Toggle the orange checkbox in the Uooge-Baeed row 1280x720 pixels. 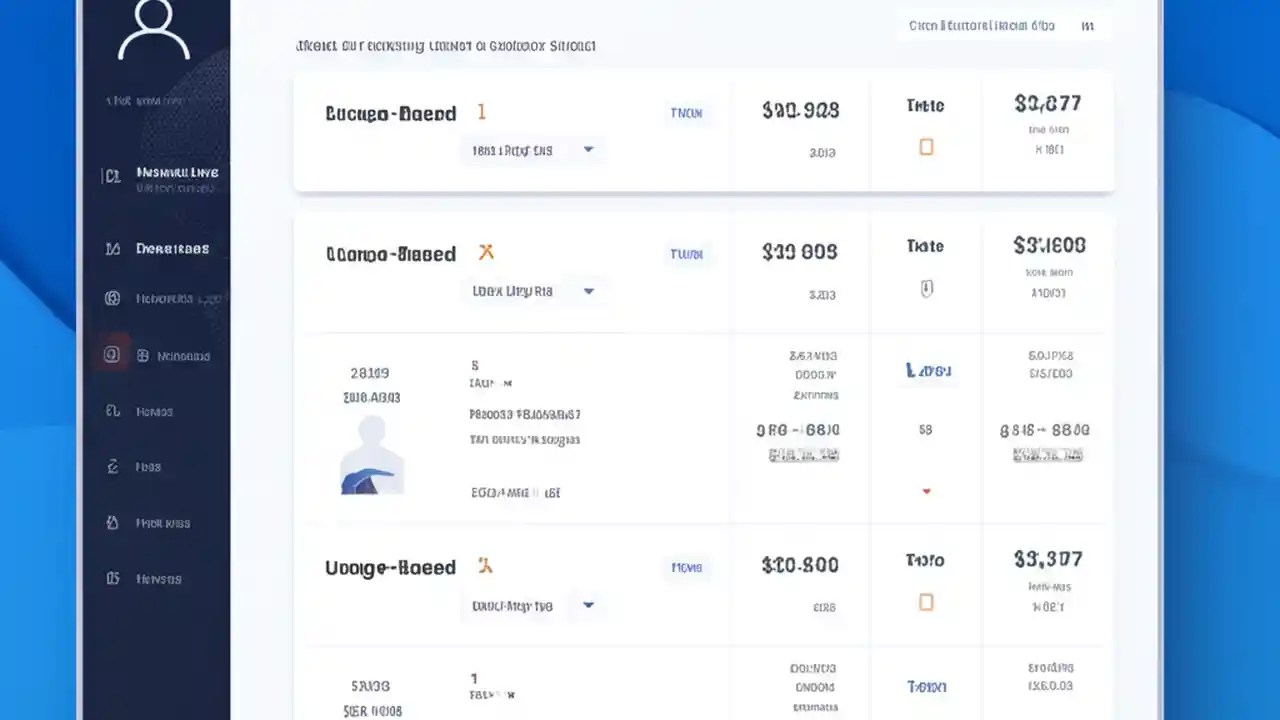926,601
